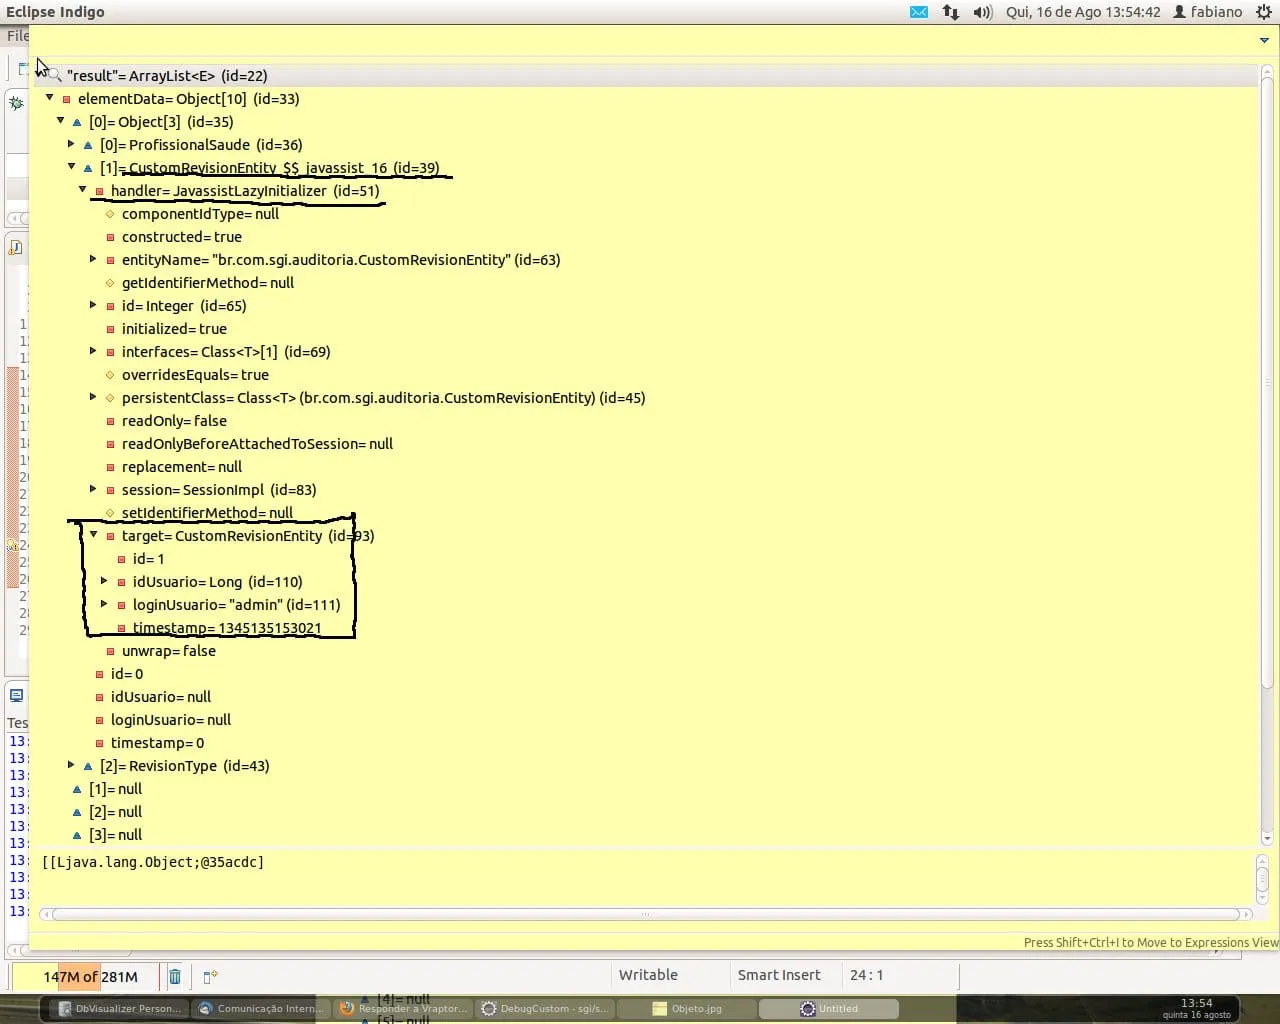Select the loginUsuario=null row

point(171,720)
